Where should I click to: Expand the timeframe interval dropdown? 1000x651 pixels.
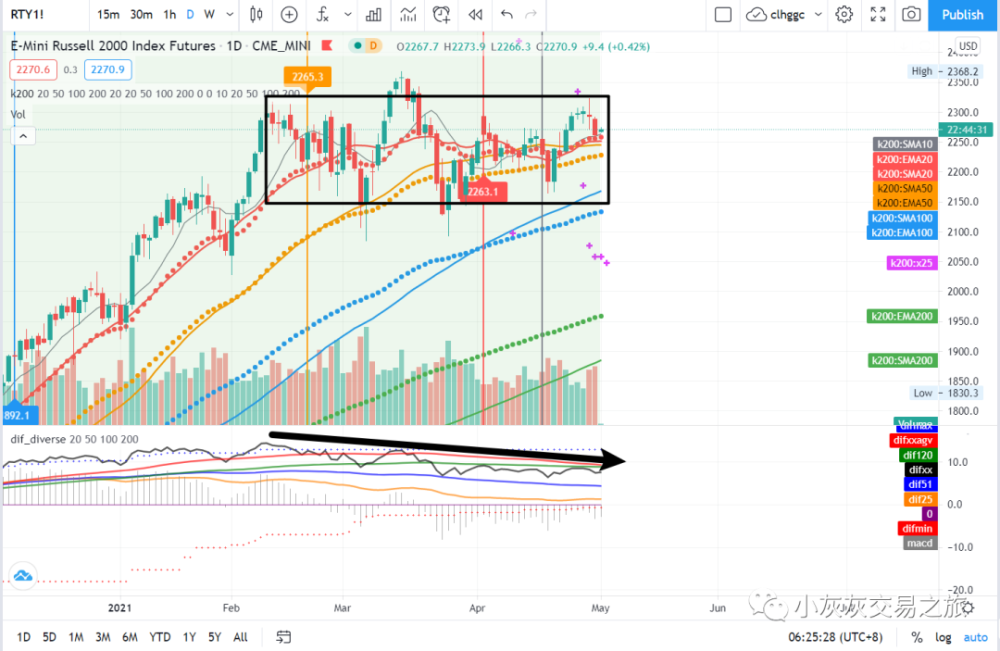230,14
